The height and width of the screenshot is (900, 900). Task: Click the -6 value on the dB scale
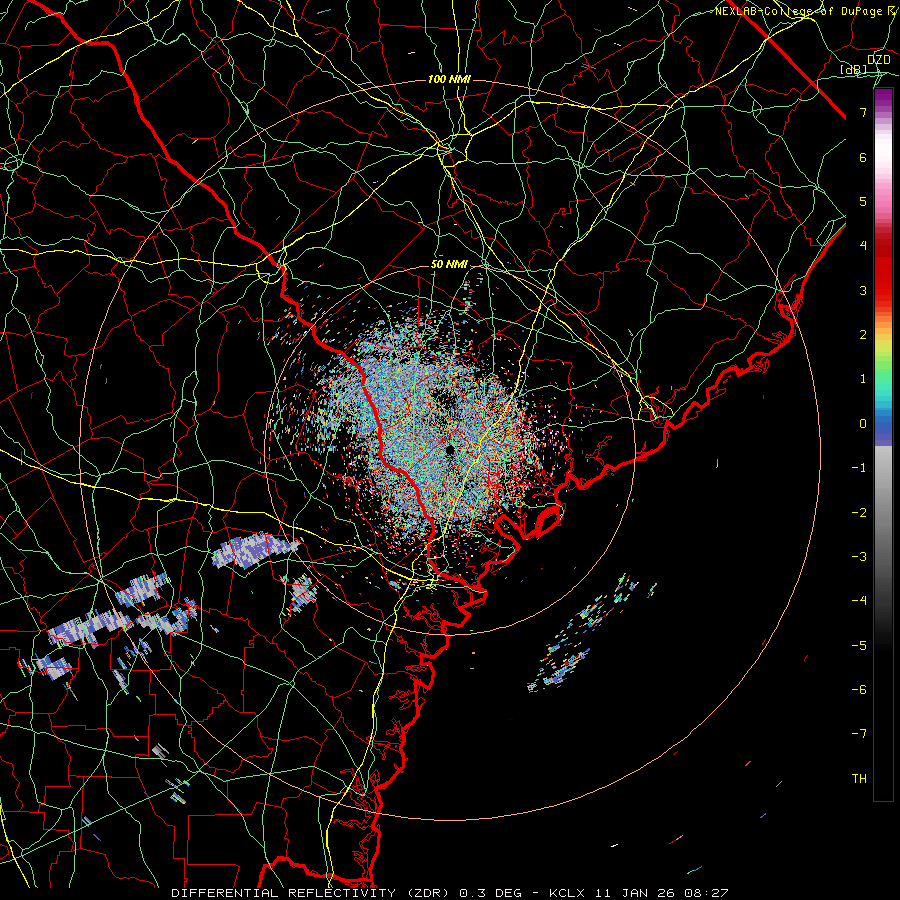coord(859,690)
